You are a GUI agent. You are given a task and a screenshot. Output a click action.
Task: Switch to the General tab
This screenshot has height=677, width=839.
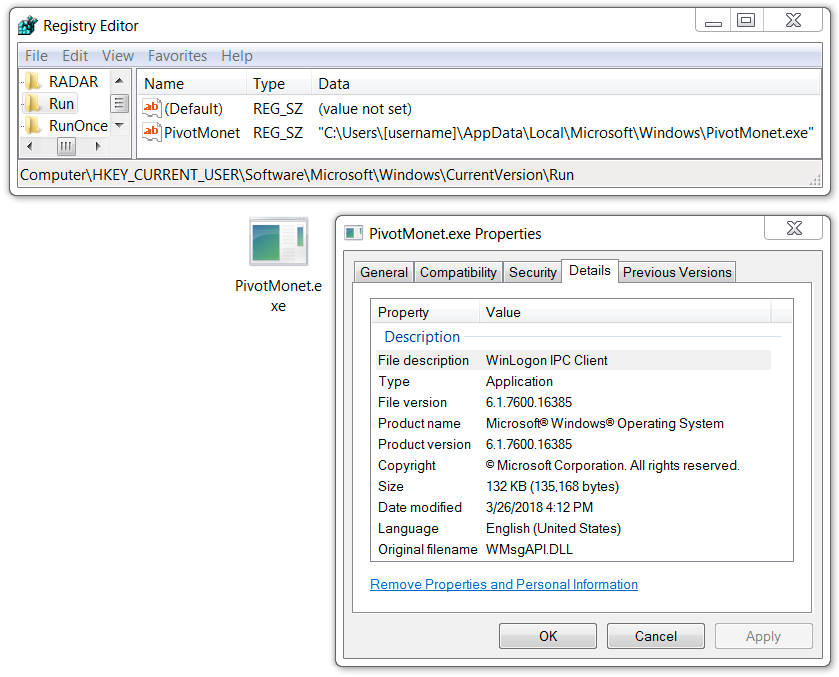(384, 272)
